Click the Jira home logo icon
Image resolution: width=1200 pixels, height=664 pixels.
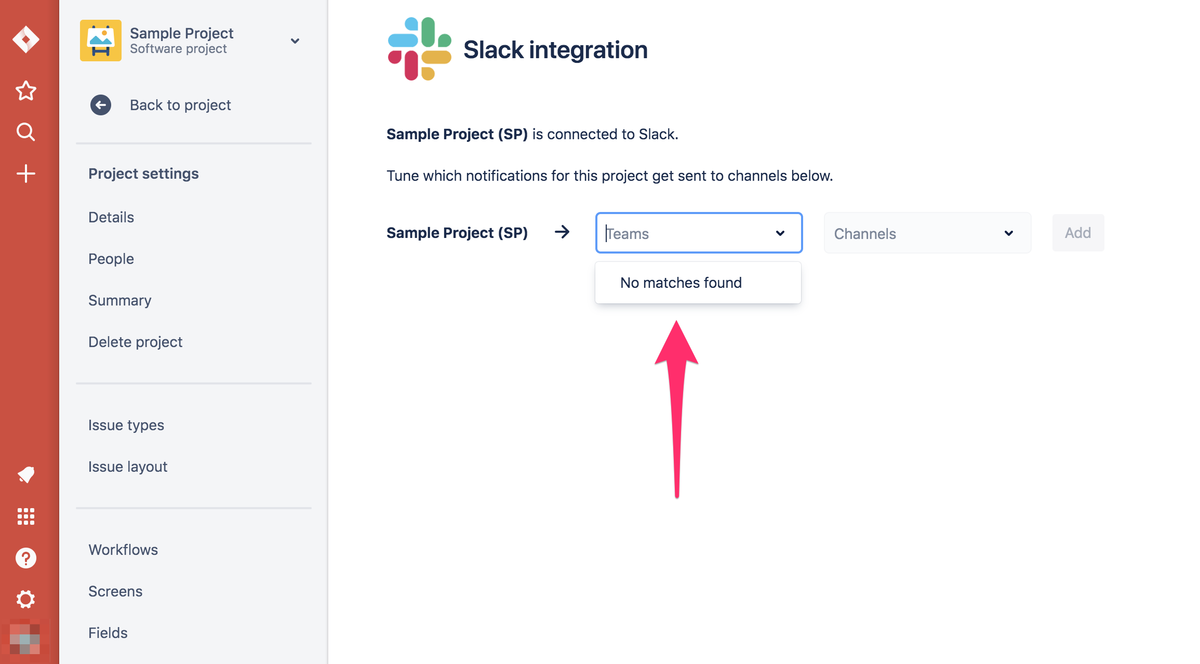[x=26, y=40]
